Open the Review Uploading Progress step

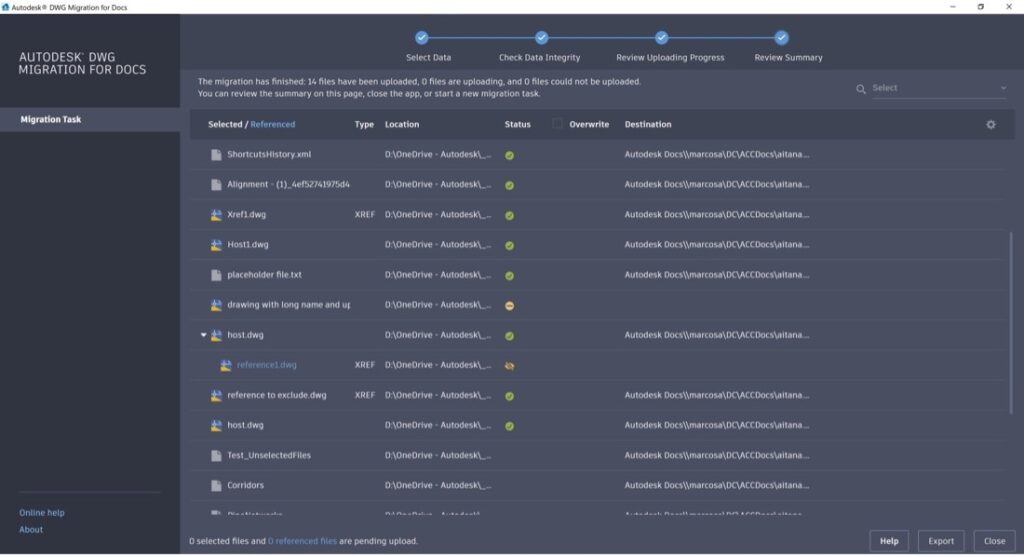pyautogui.click(x=661, y=38)
